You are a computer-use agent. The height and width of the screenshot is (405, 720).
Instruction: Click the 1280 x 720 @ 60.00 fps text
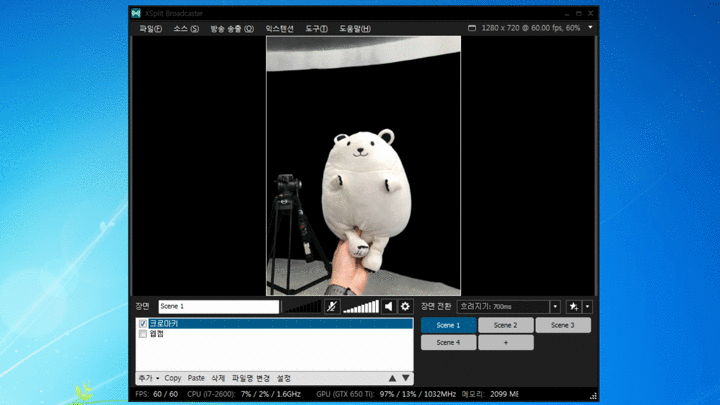pos(531,28)
